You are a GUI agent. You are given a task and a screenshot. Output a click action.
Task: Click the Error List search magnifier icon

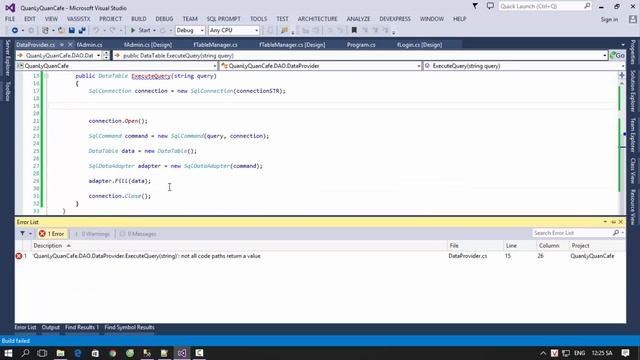point(616,233)
